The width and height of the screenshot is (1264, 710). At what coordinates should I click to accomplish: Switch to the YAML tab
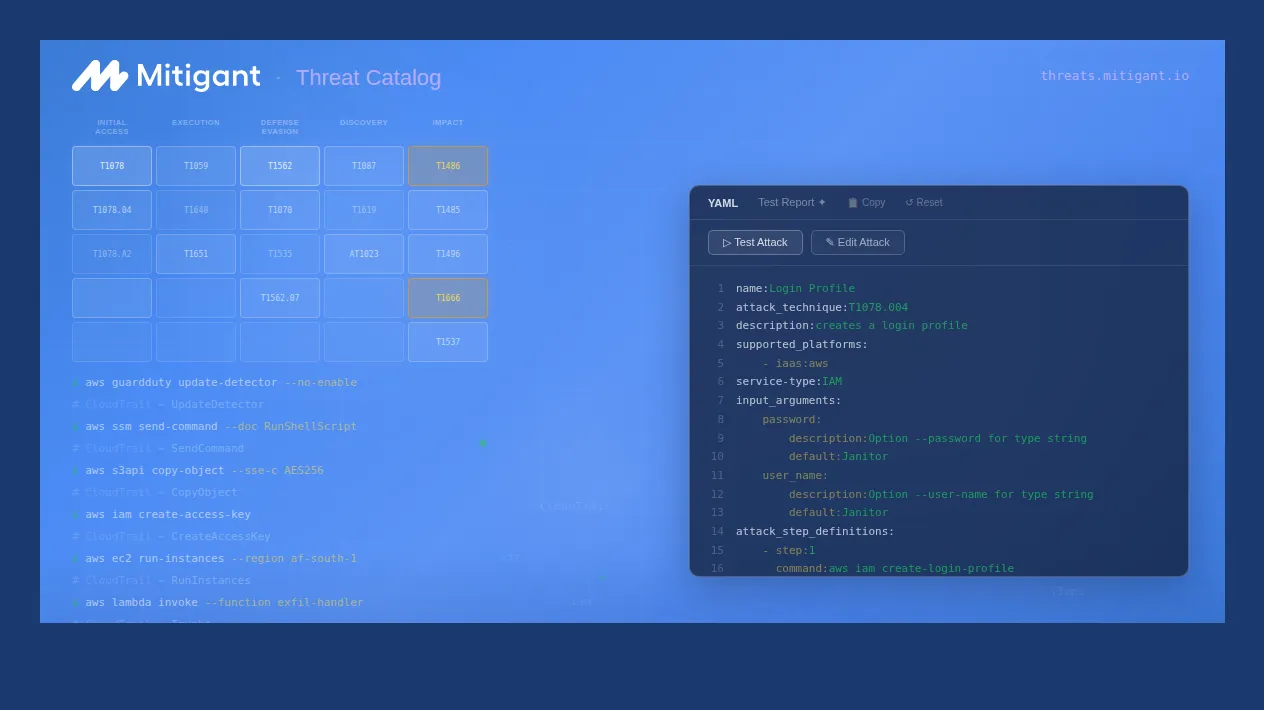pyautogui.click(x=723, y=203)
